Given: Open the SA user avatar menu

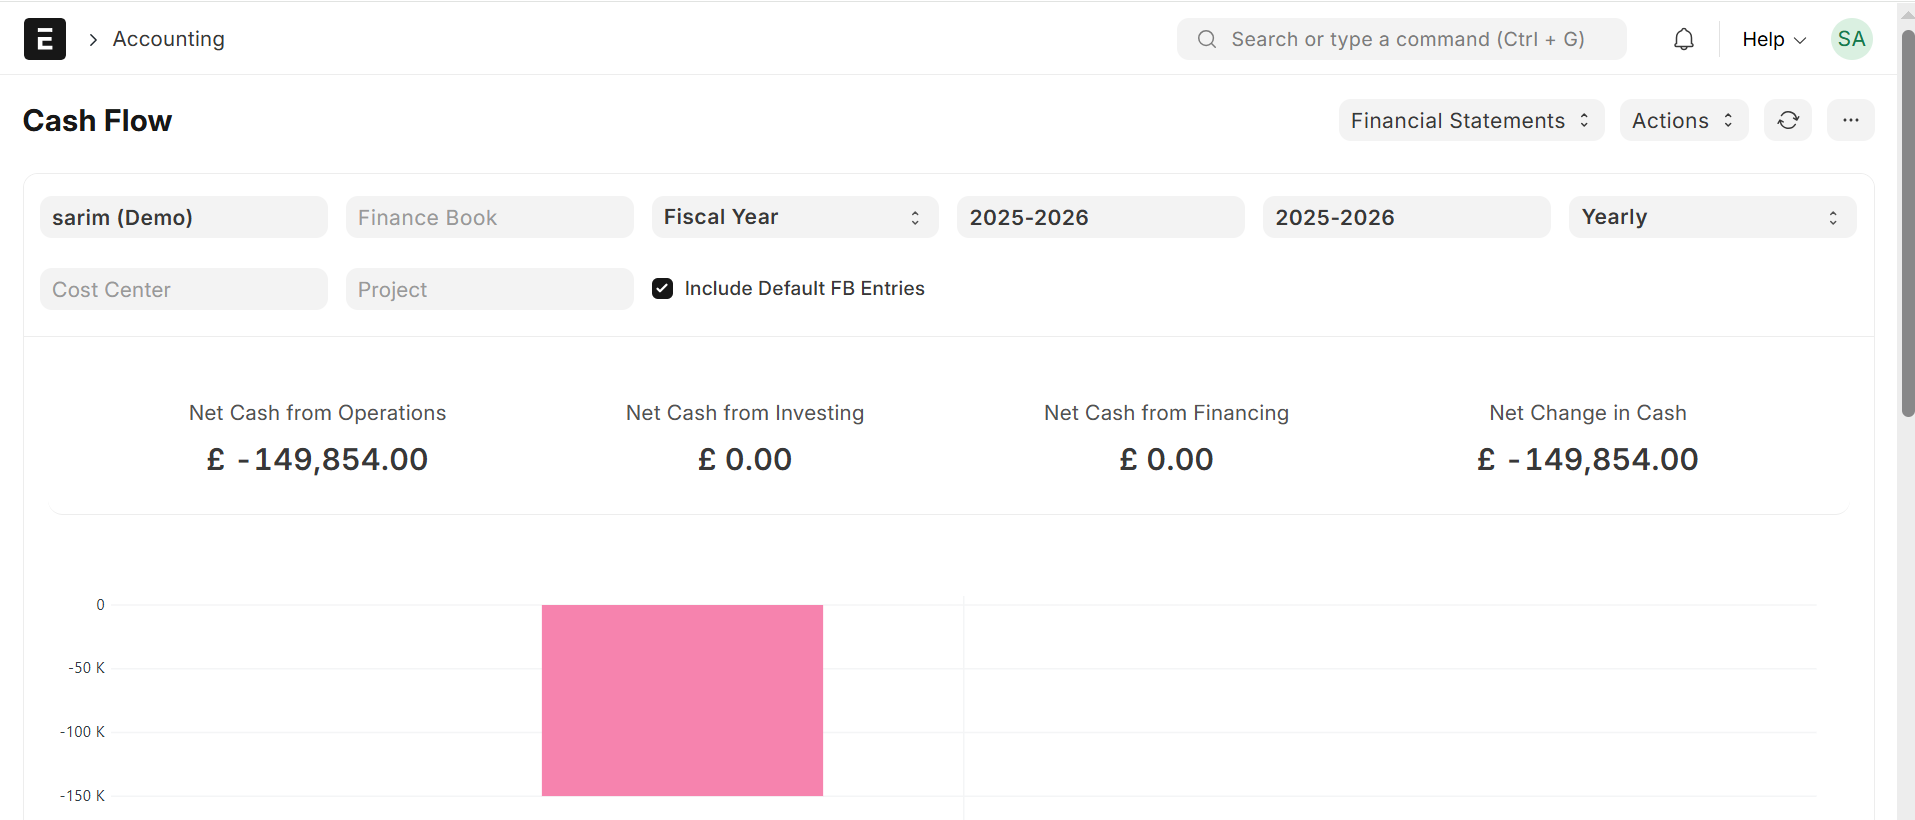Looking at the screenshot, I should (1851, 39).
